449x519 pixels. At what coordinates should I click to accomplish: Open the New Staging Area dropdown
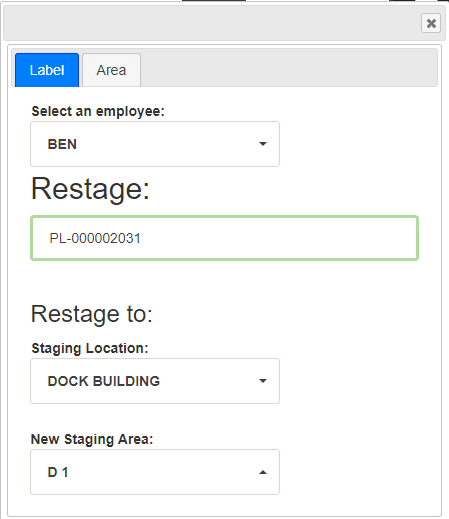tap(155, 472)
